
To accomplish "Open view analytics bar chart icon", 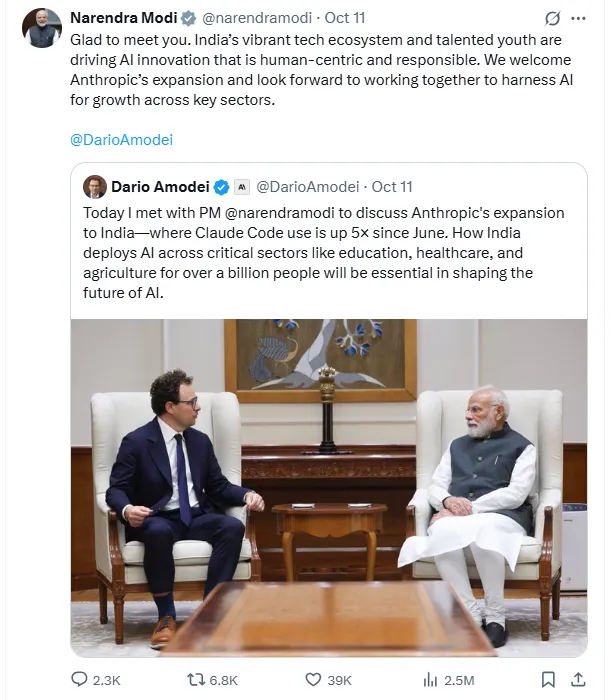I will 430,680.
